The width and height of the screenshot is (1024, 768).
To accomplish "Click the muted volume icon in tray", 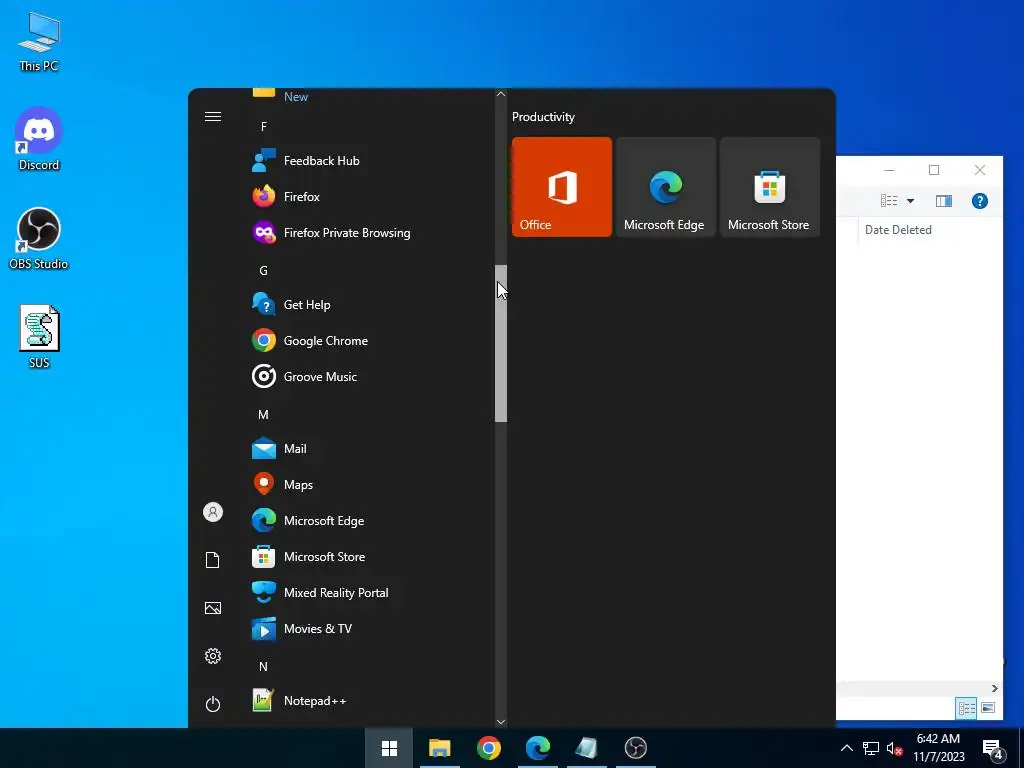I will [895, 748].
